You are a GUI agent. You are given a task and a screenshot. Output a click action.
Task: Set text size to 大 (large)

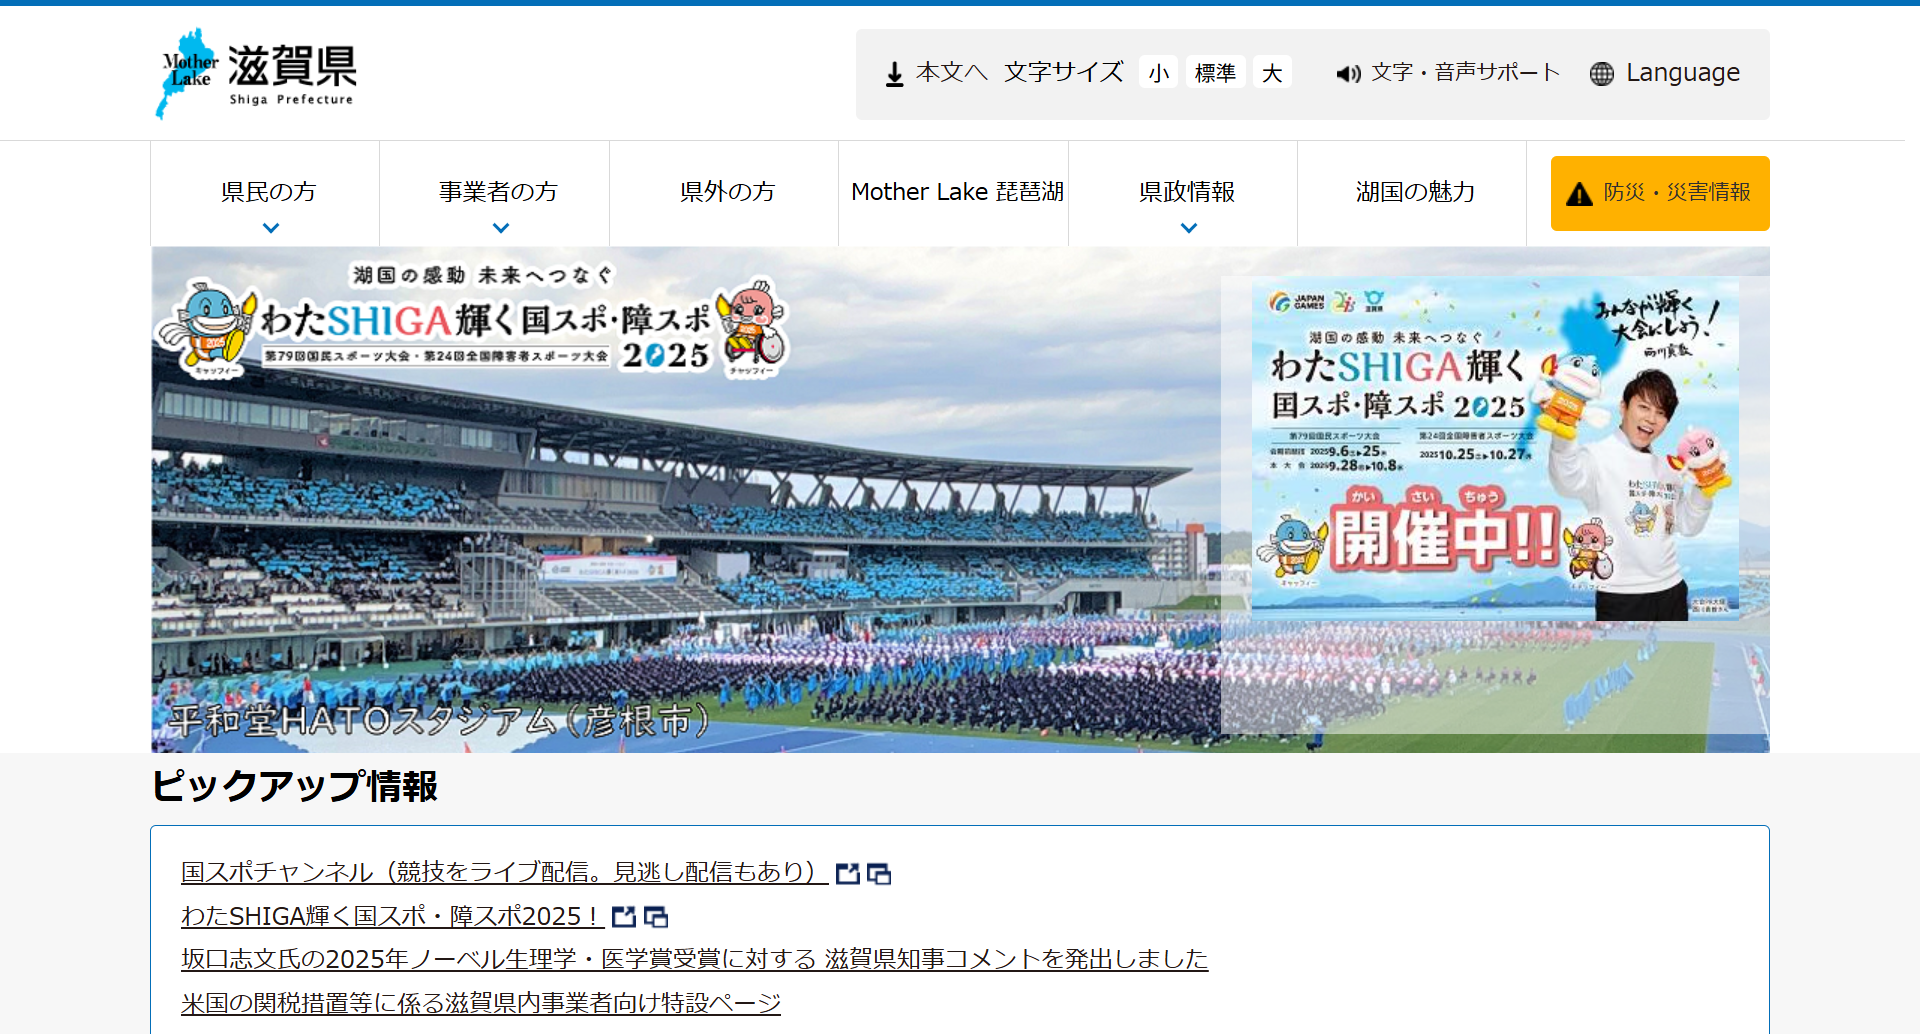tap(1272, 73)
